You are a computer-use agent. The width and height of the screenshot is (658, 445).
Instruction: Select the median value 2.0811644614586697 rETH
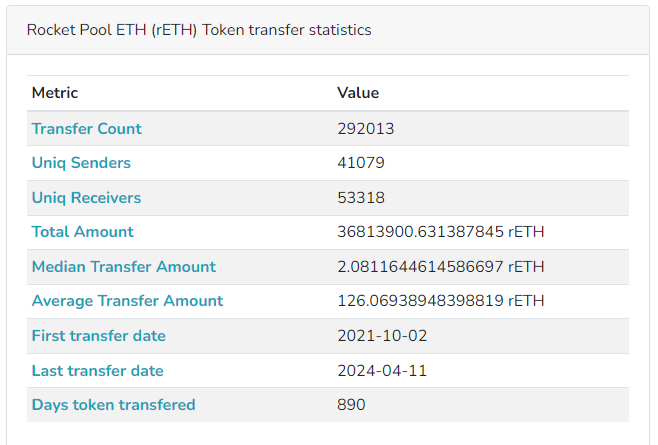tap(441, 267)
